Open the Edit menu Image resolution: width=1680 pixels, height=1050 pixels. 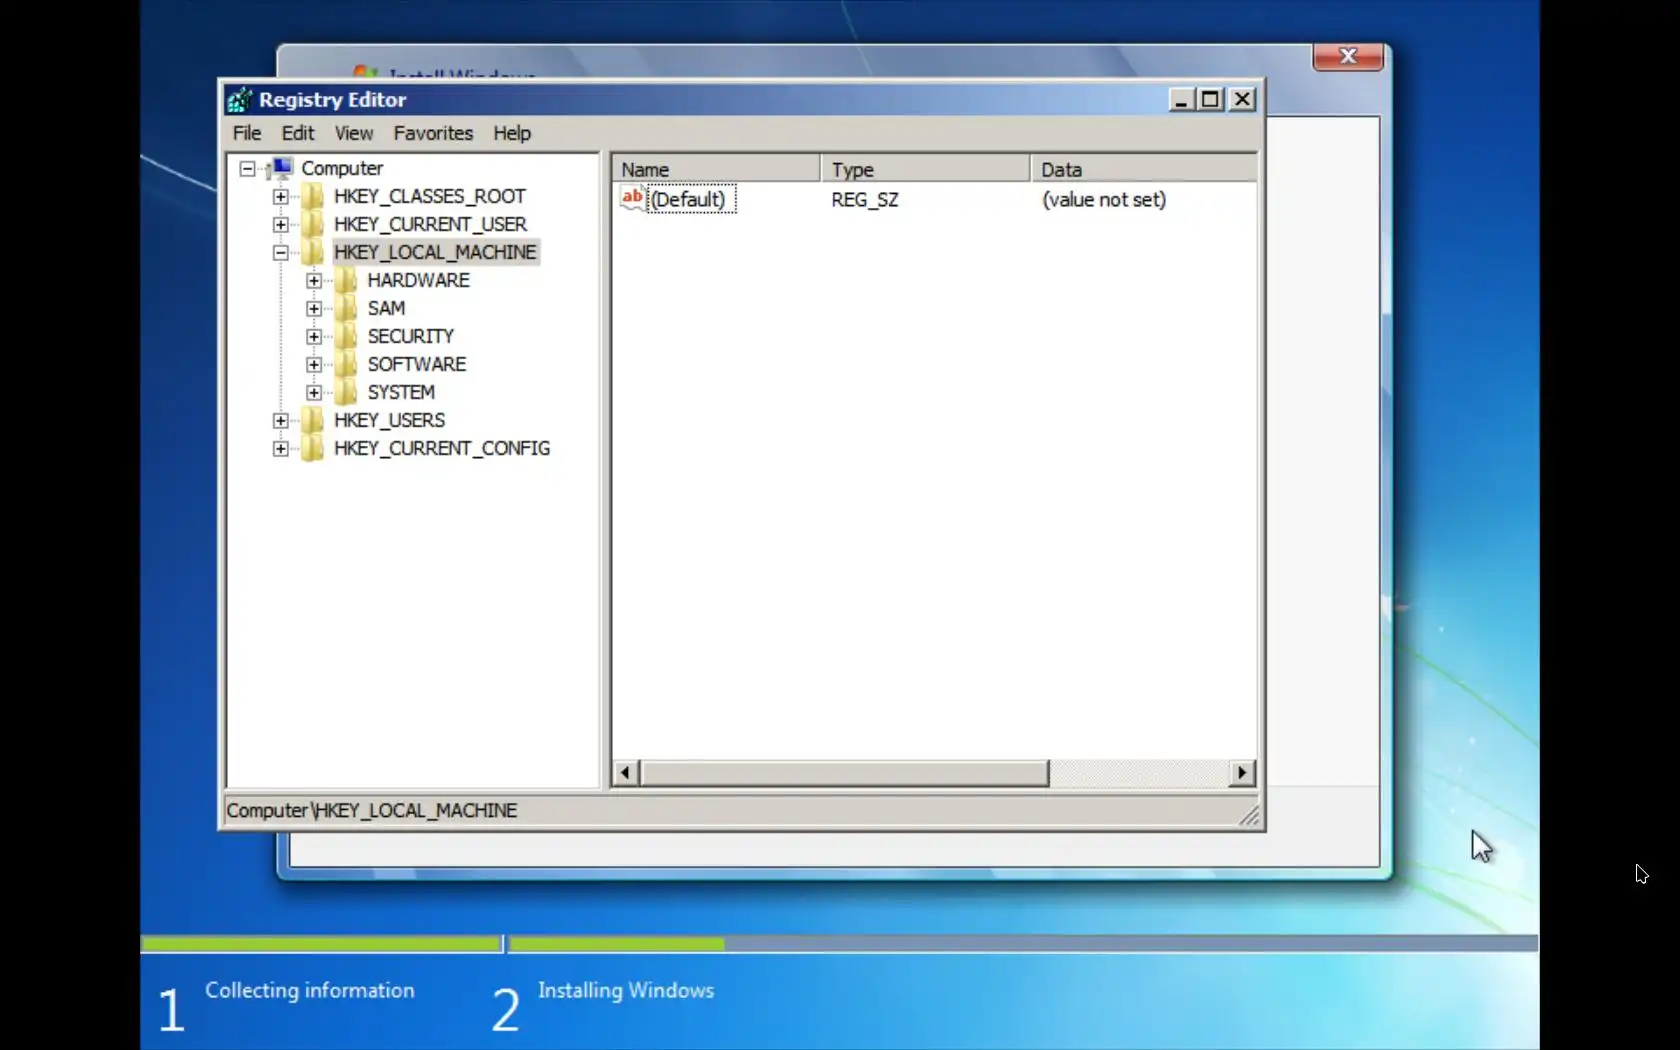pyautogui.click(x=298, y=133)
